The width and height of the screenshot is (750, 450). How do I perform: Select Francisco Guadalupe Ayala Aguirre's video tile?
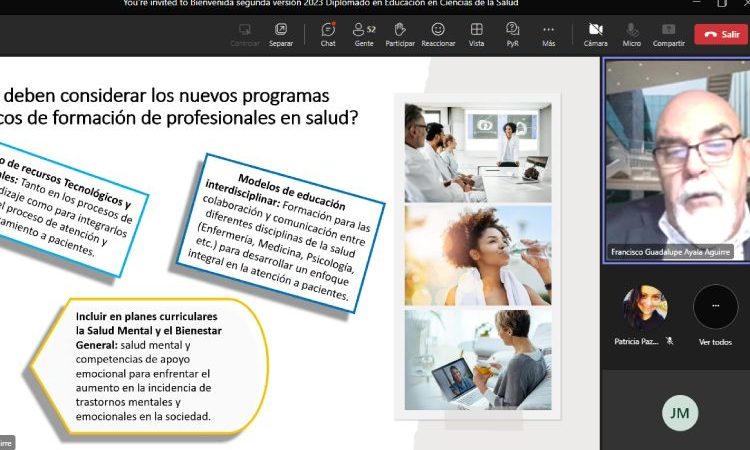pos(677,160)
